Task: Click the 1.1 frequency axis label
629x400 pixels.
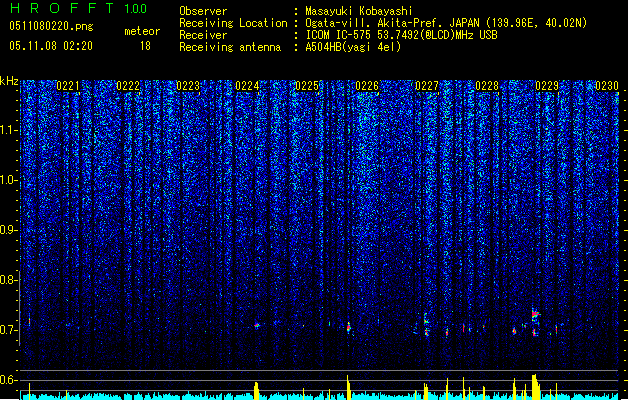Action: point(9,130)
